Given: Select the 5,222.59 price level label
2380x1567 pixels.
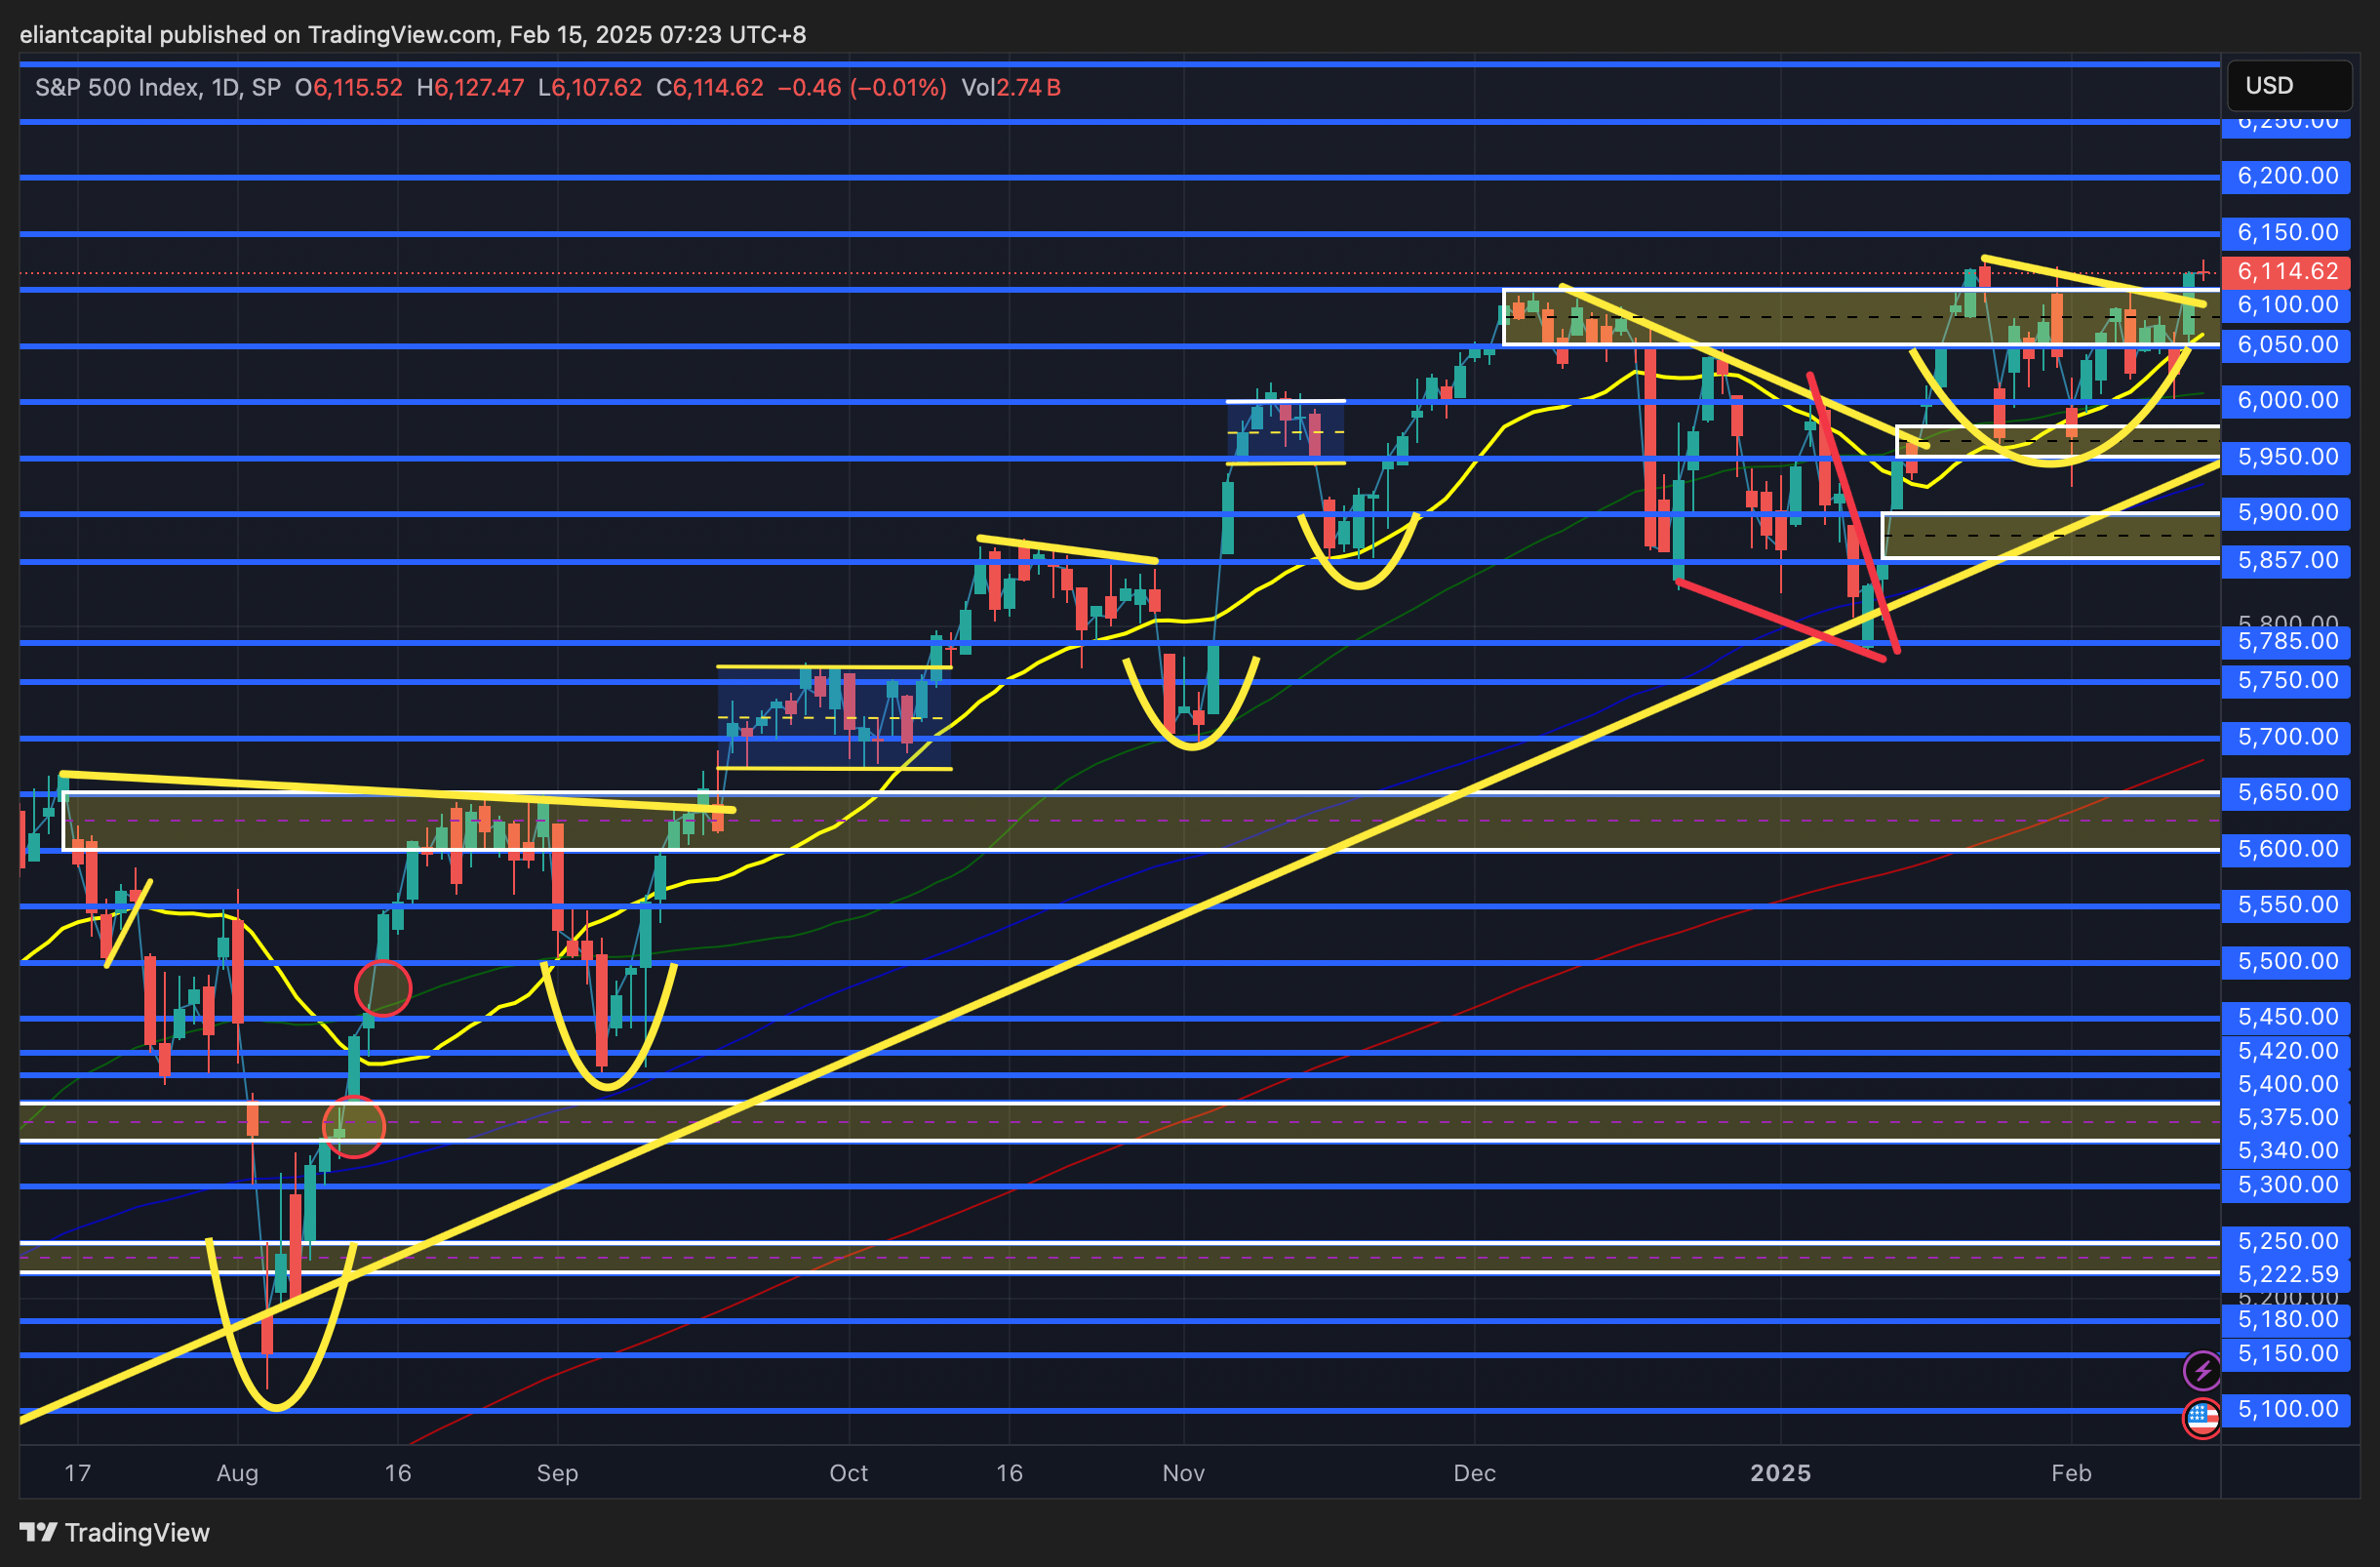Looking at the screenshot, I should coord(2287,1275).
